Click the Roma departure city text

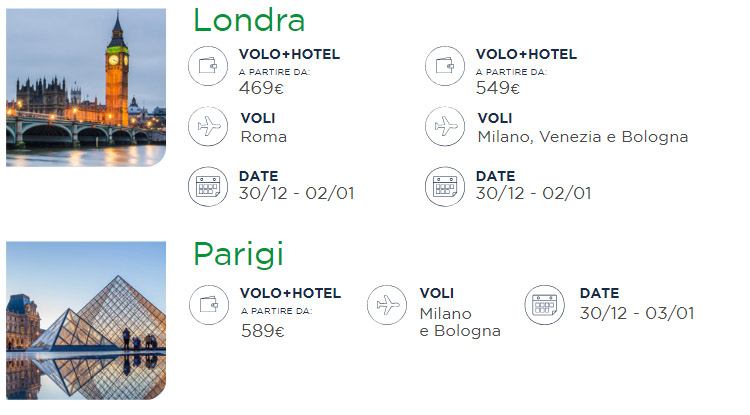264,137
